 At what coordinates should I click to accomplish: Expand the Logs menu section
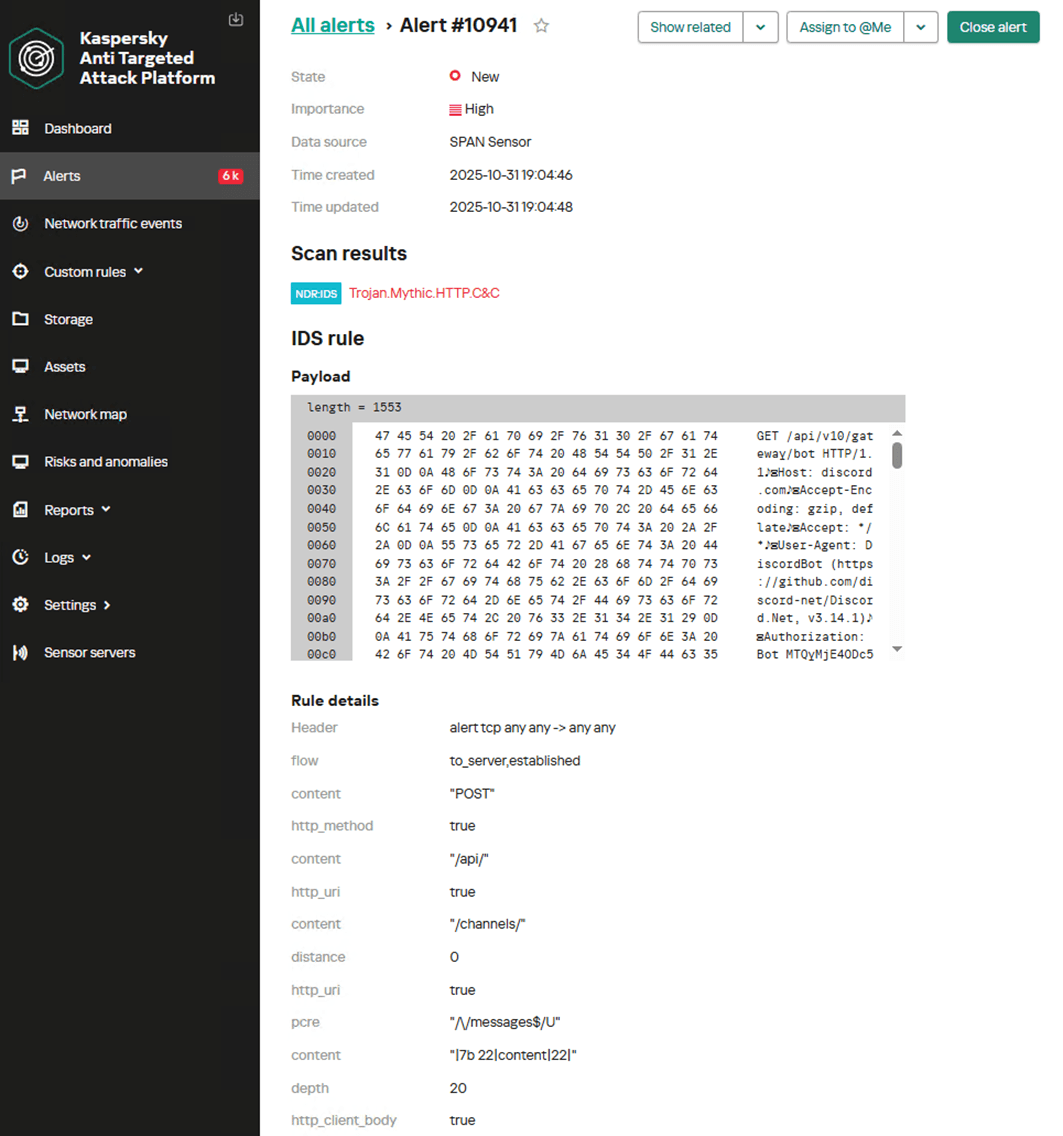click(86, 557)
